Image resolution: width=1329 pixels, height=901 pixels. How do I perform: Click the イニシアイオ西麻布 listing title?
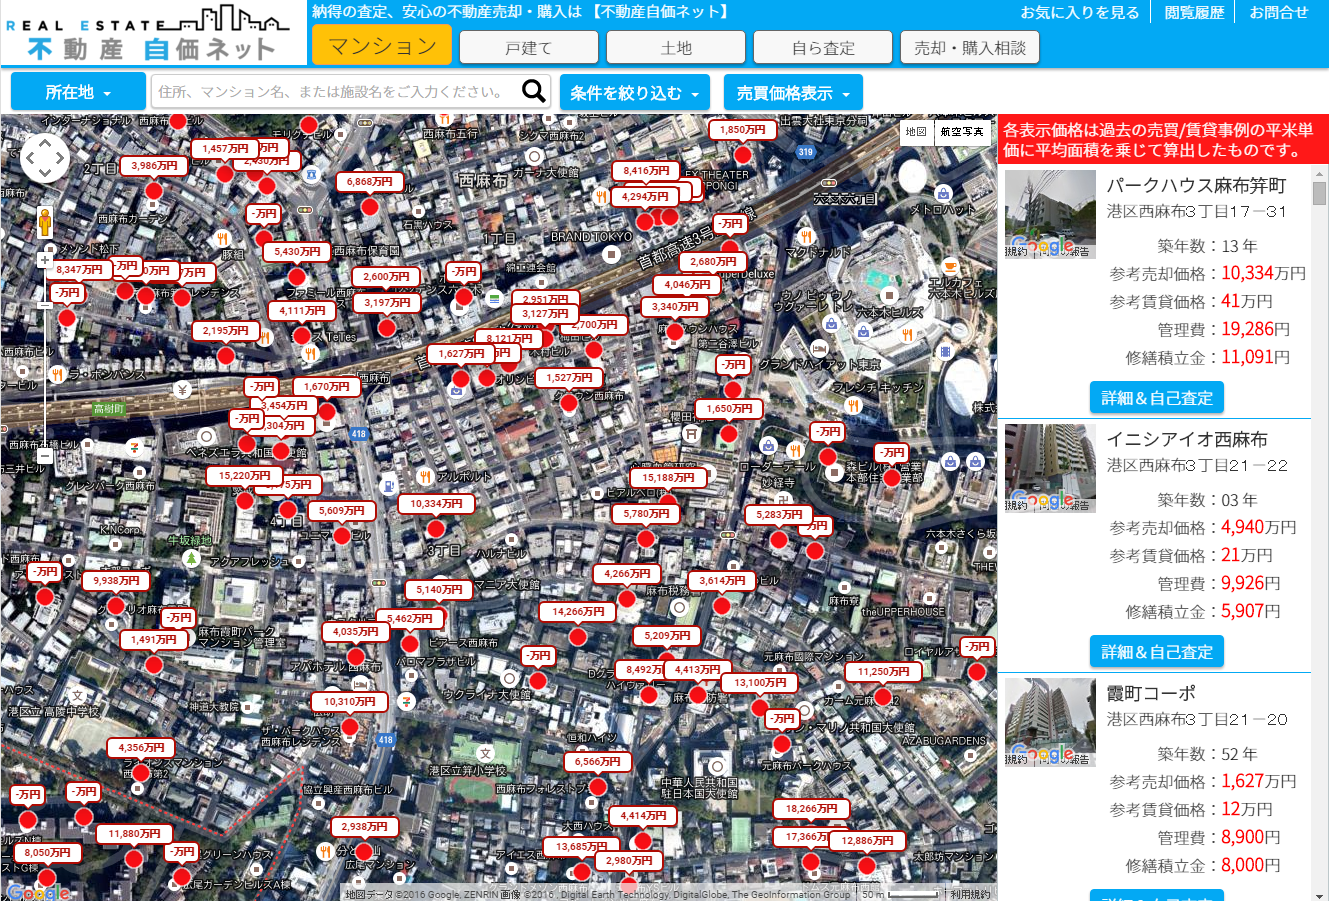tap(1187, 439)
